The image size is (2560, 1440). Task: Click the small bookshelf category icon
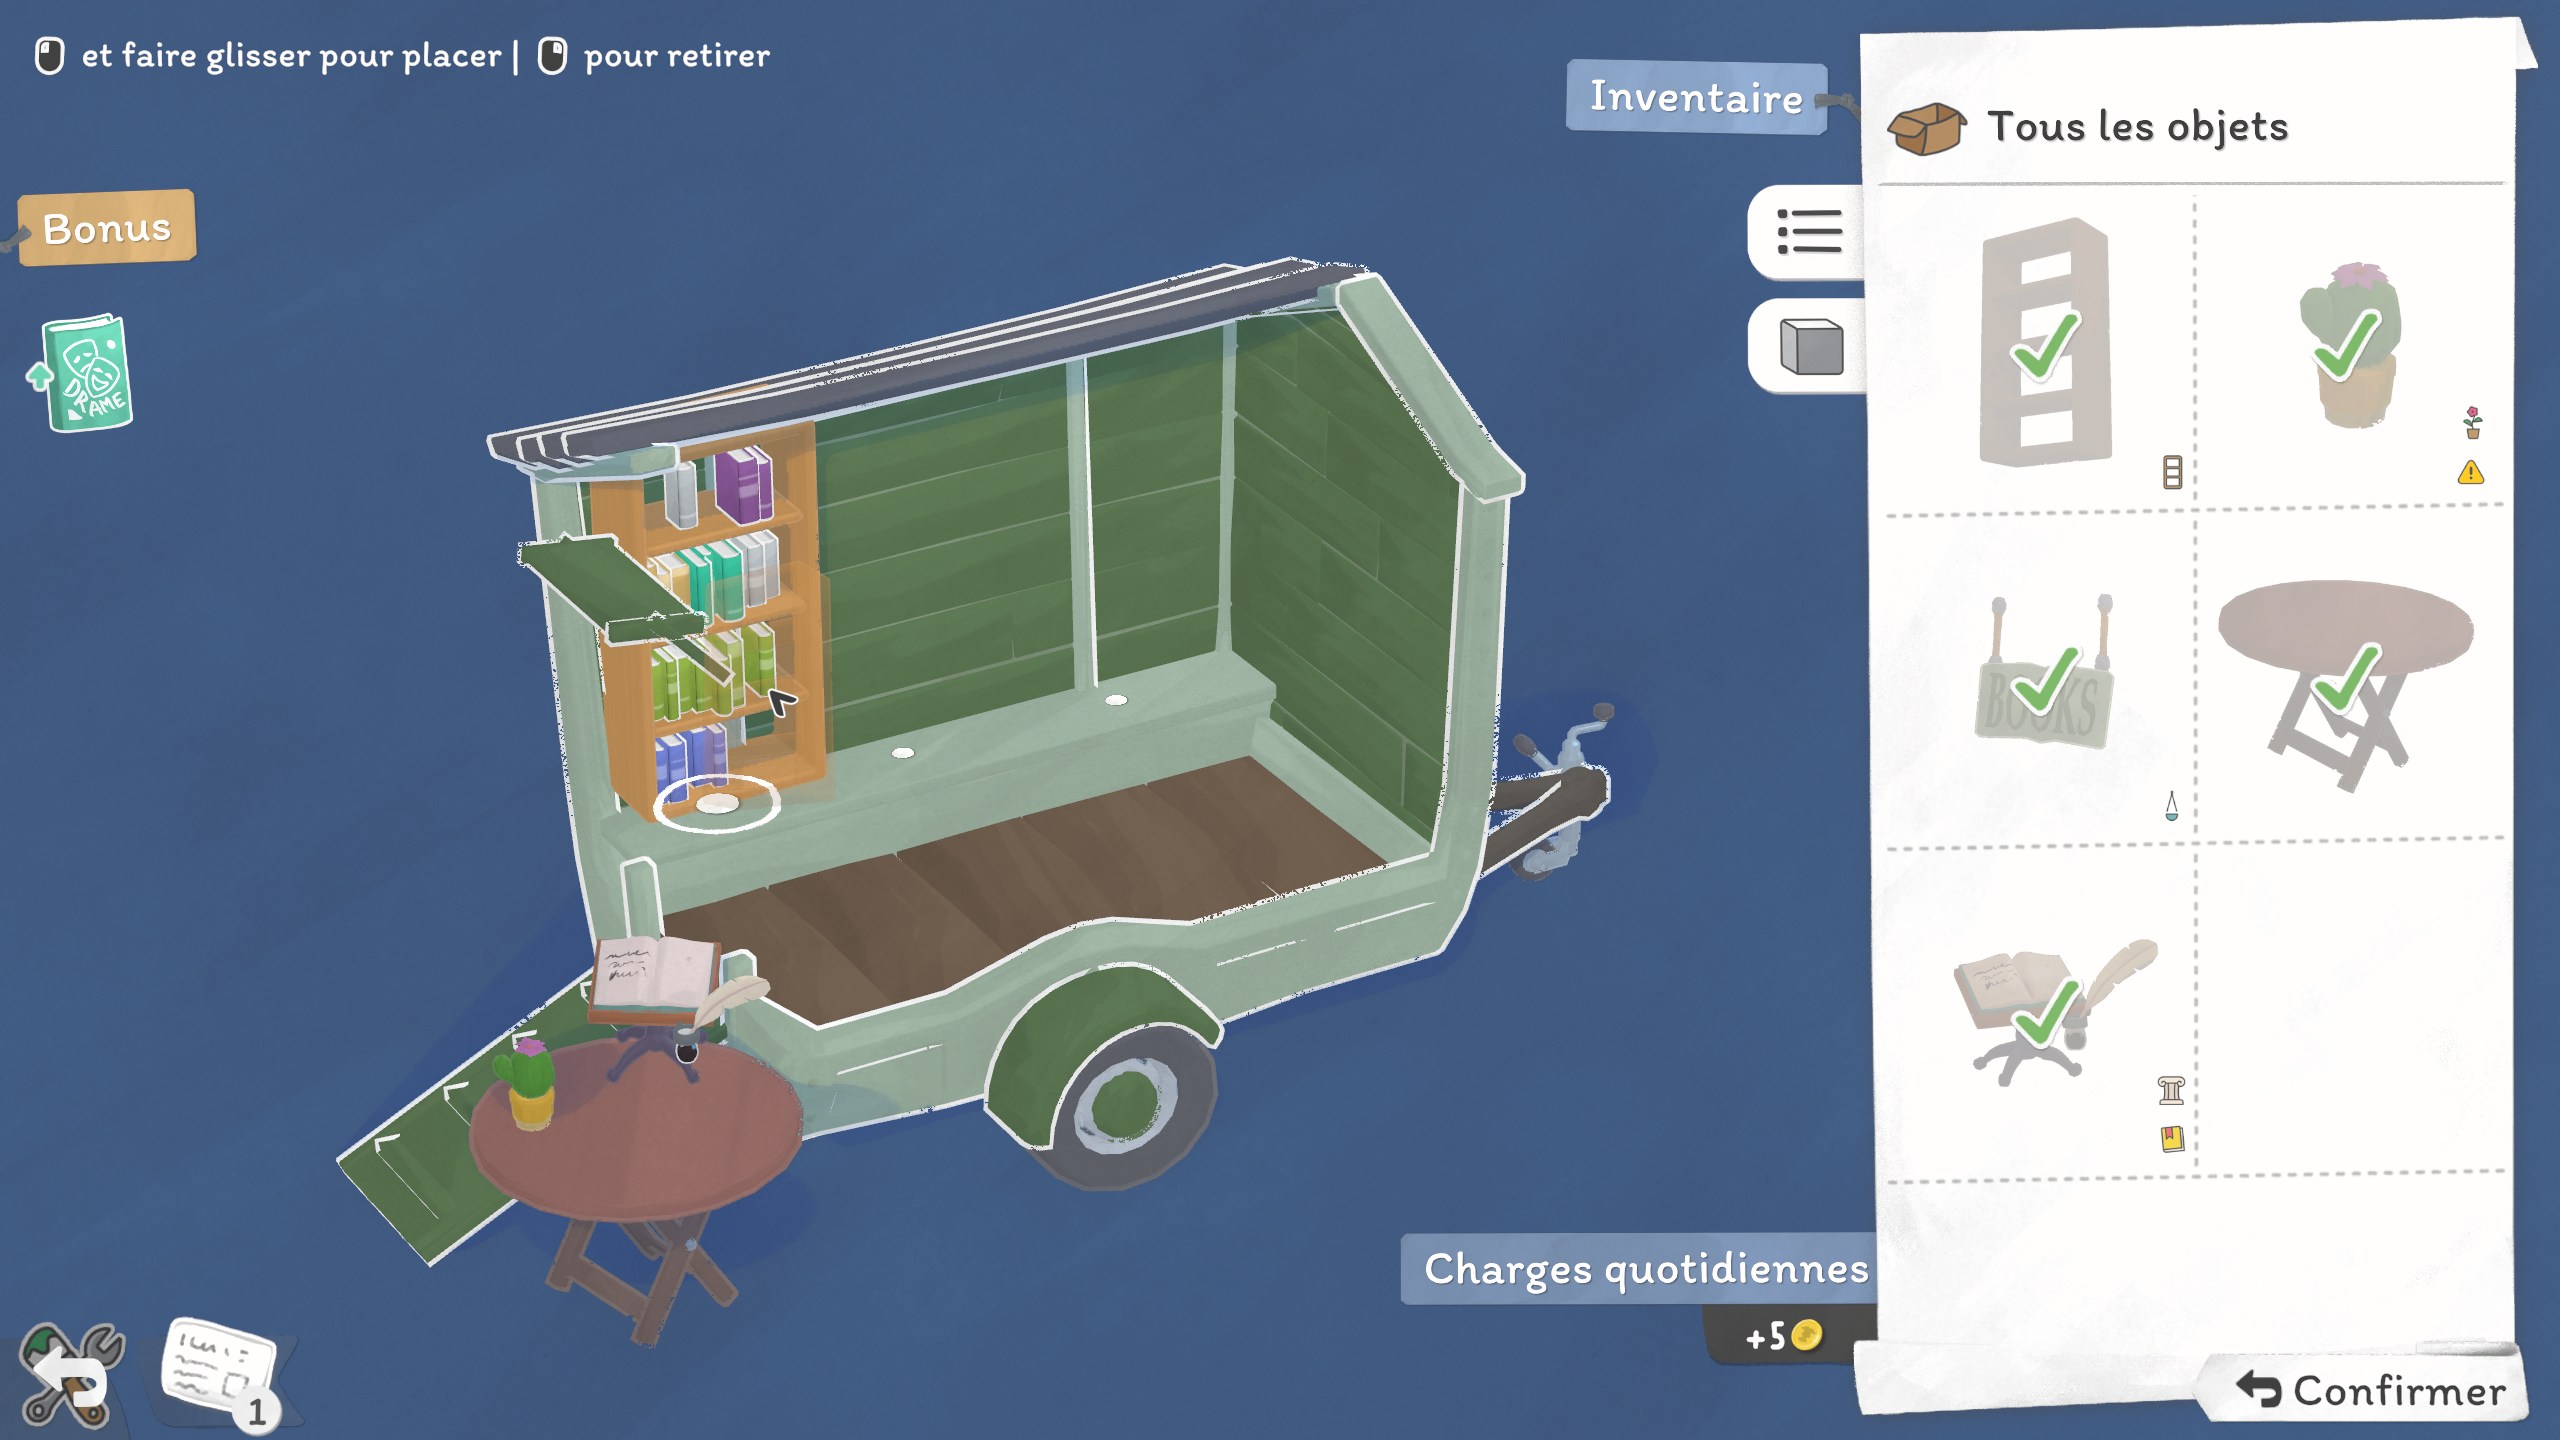[2172, 472]
